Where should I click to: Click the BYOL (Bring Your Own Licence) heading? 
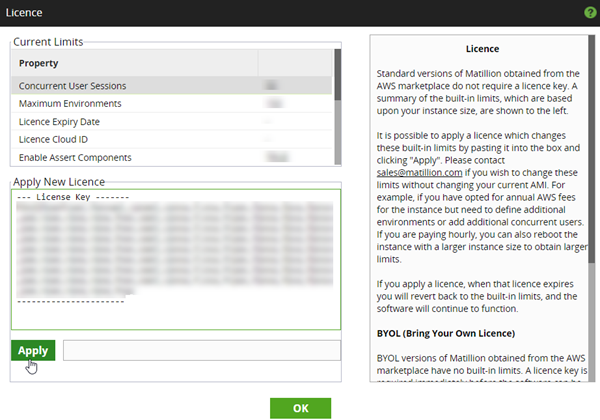click(x=446, y=333)
